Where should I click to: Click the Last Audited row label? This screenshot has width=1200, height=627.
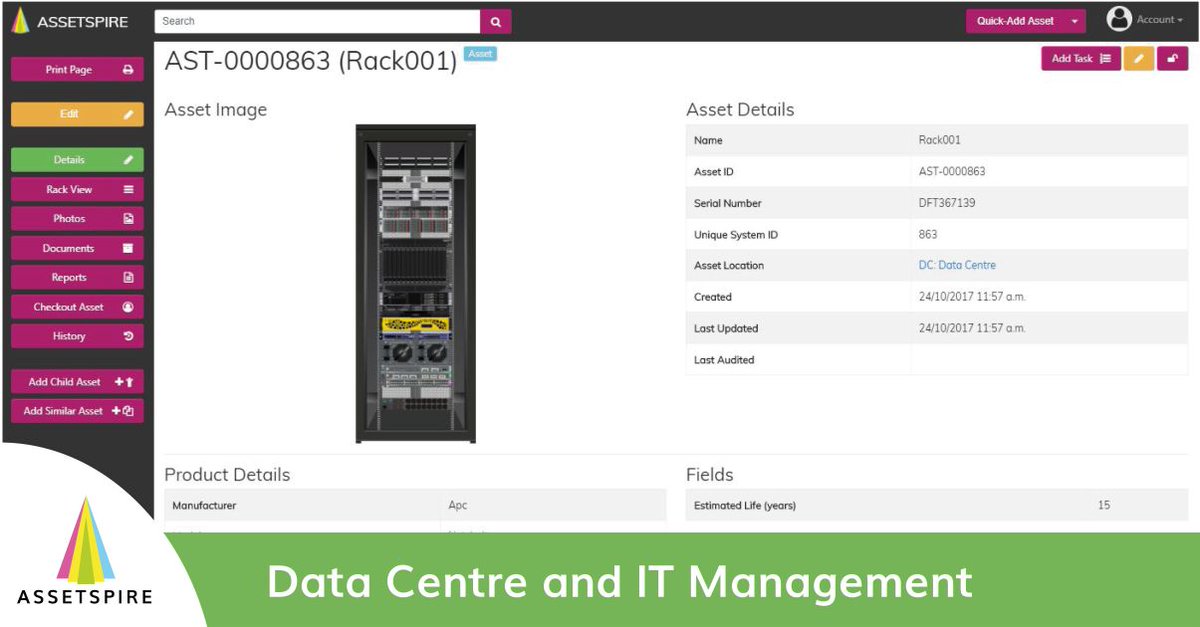[724, 360]
